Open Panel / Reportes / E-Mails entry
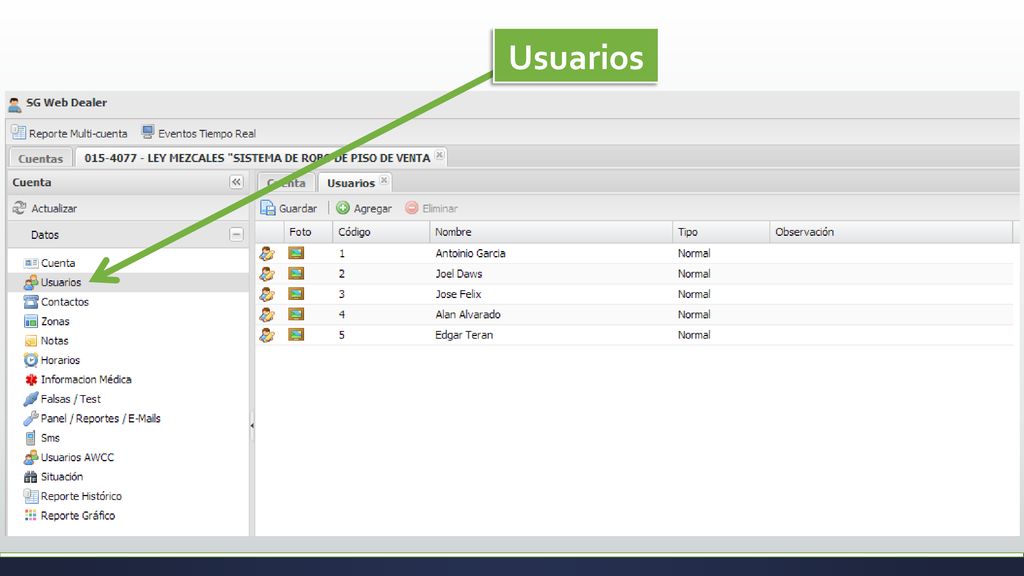 tap(91, 419)
